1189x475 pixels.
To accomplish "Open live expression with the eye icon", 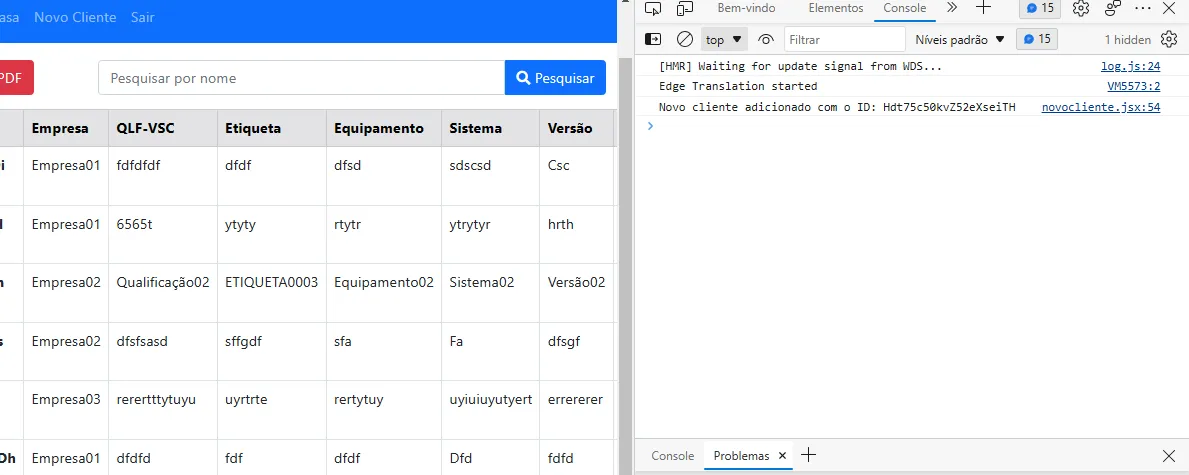I will (x=766, y=39).
